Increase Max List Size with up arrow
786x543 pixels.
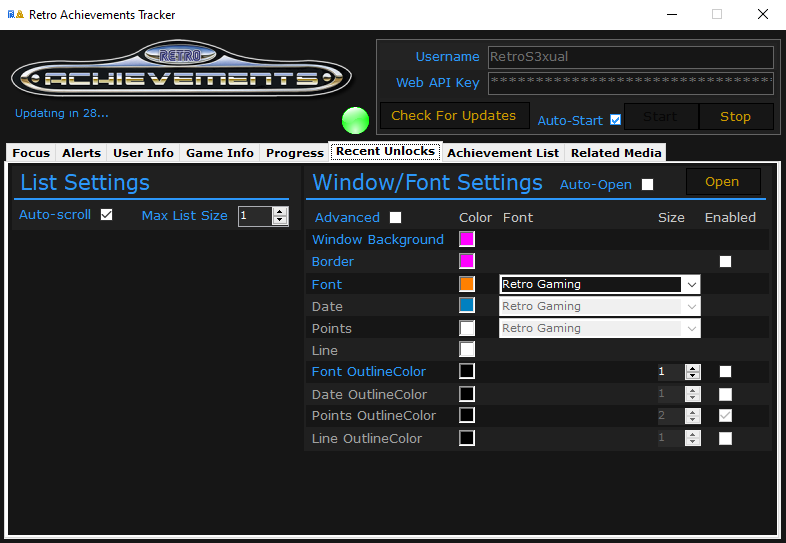pyautogui.click(x=280, y=212)
